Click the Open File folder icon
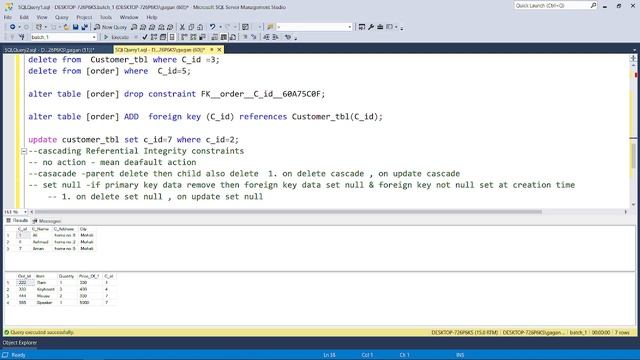The height and width of the screenshot is (360, 640). [x=66, y=27]
